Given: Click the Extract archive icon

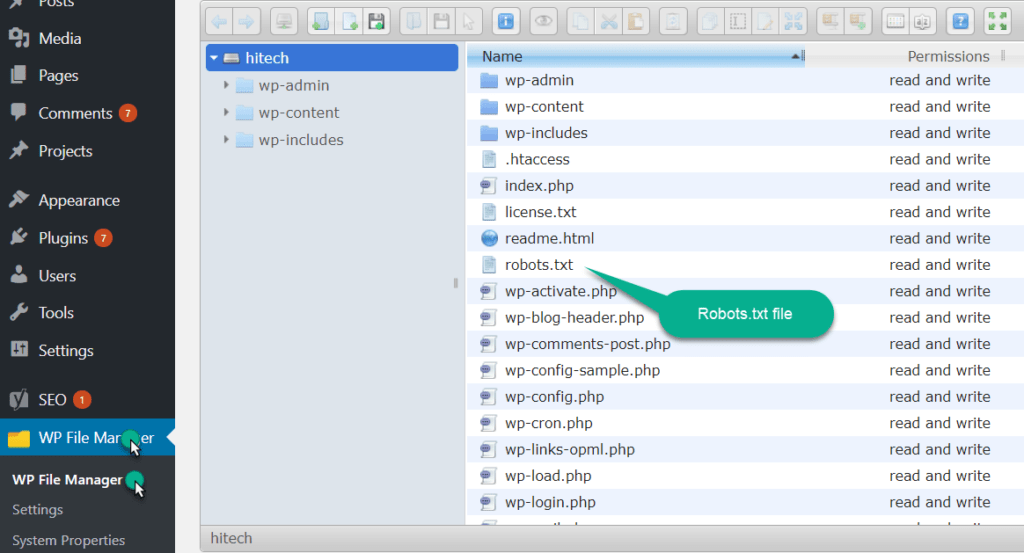Looking at the screenshot, I should click(x=830, y=22).
